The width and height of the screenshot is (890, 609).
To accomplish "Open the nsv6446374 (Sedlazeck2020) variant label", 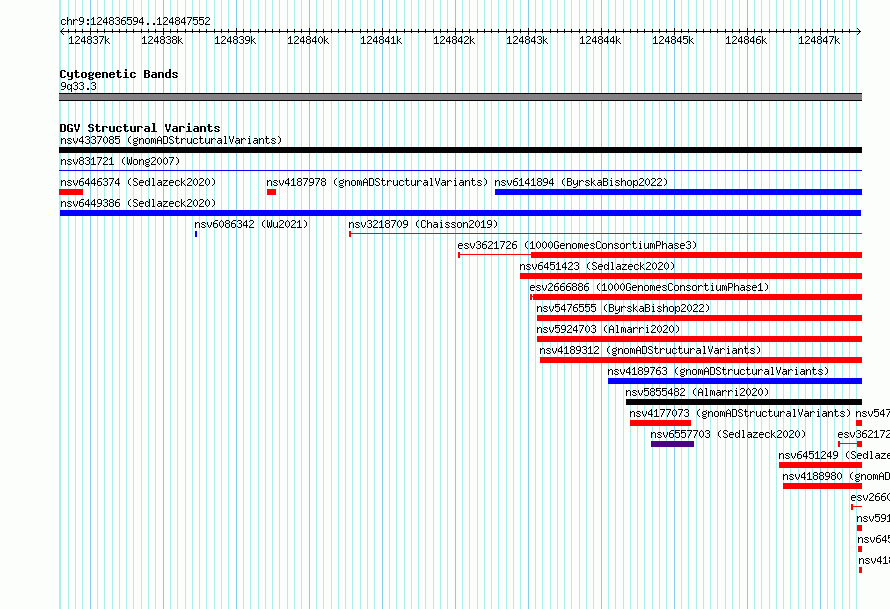I will tap(138, 182).
